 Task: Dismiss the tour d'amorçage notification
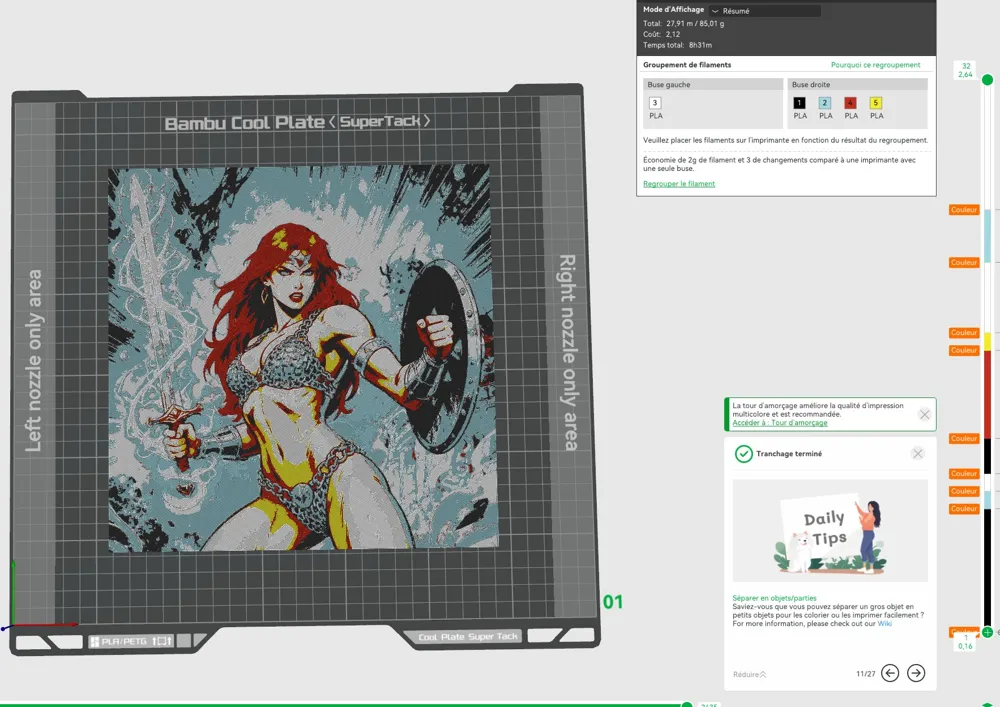pos(924,414)
